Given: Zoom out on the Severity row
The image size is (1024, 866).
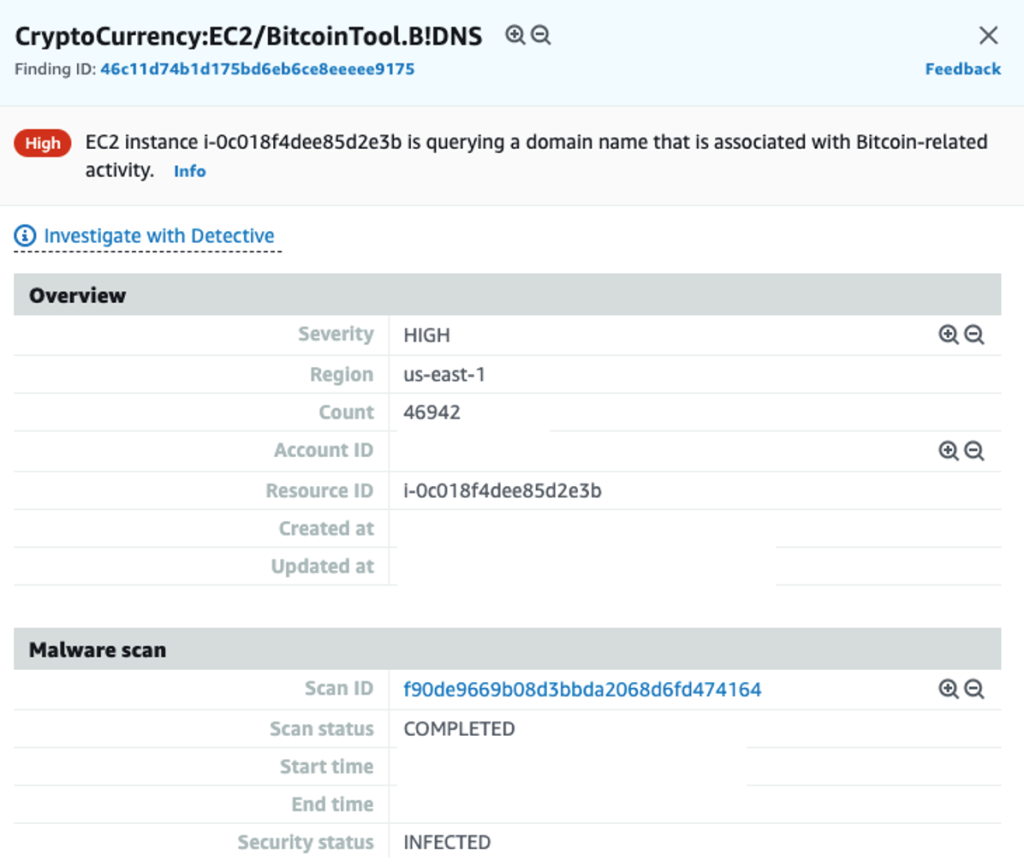Looking at the screenshot, I should pos(974,335).
